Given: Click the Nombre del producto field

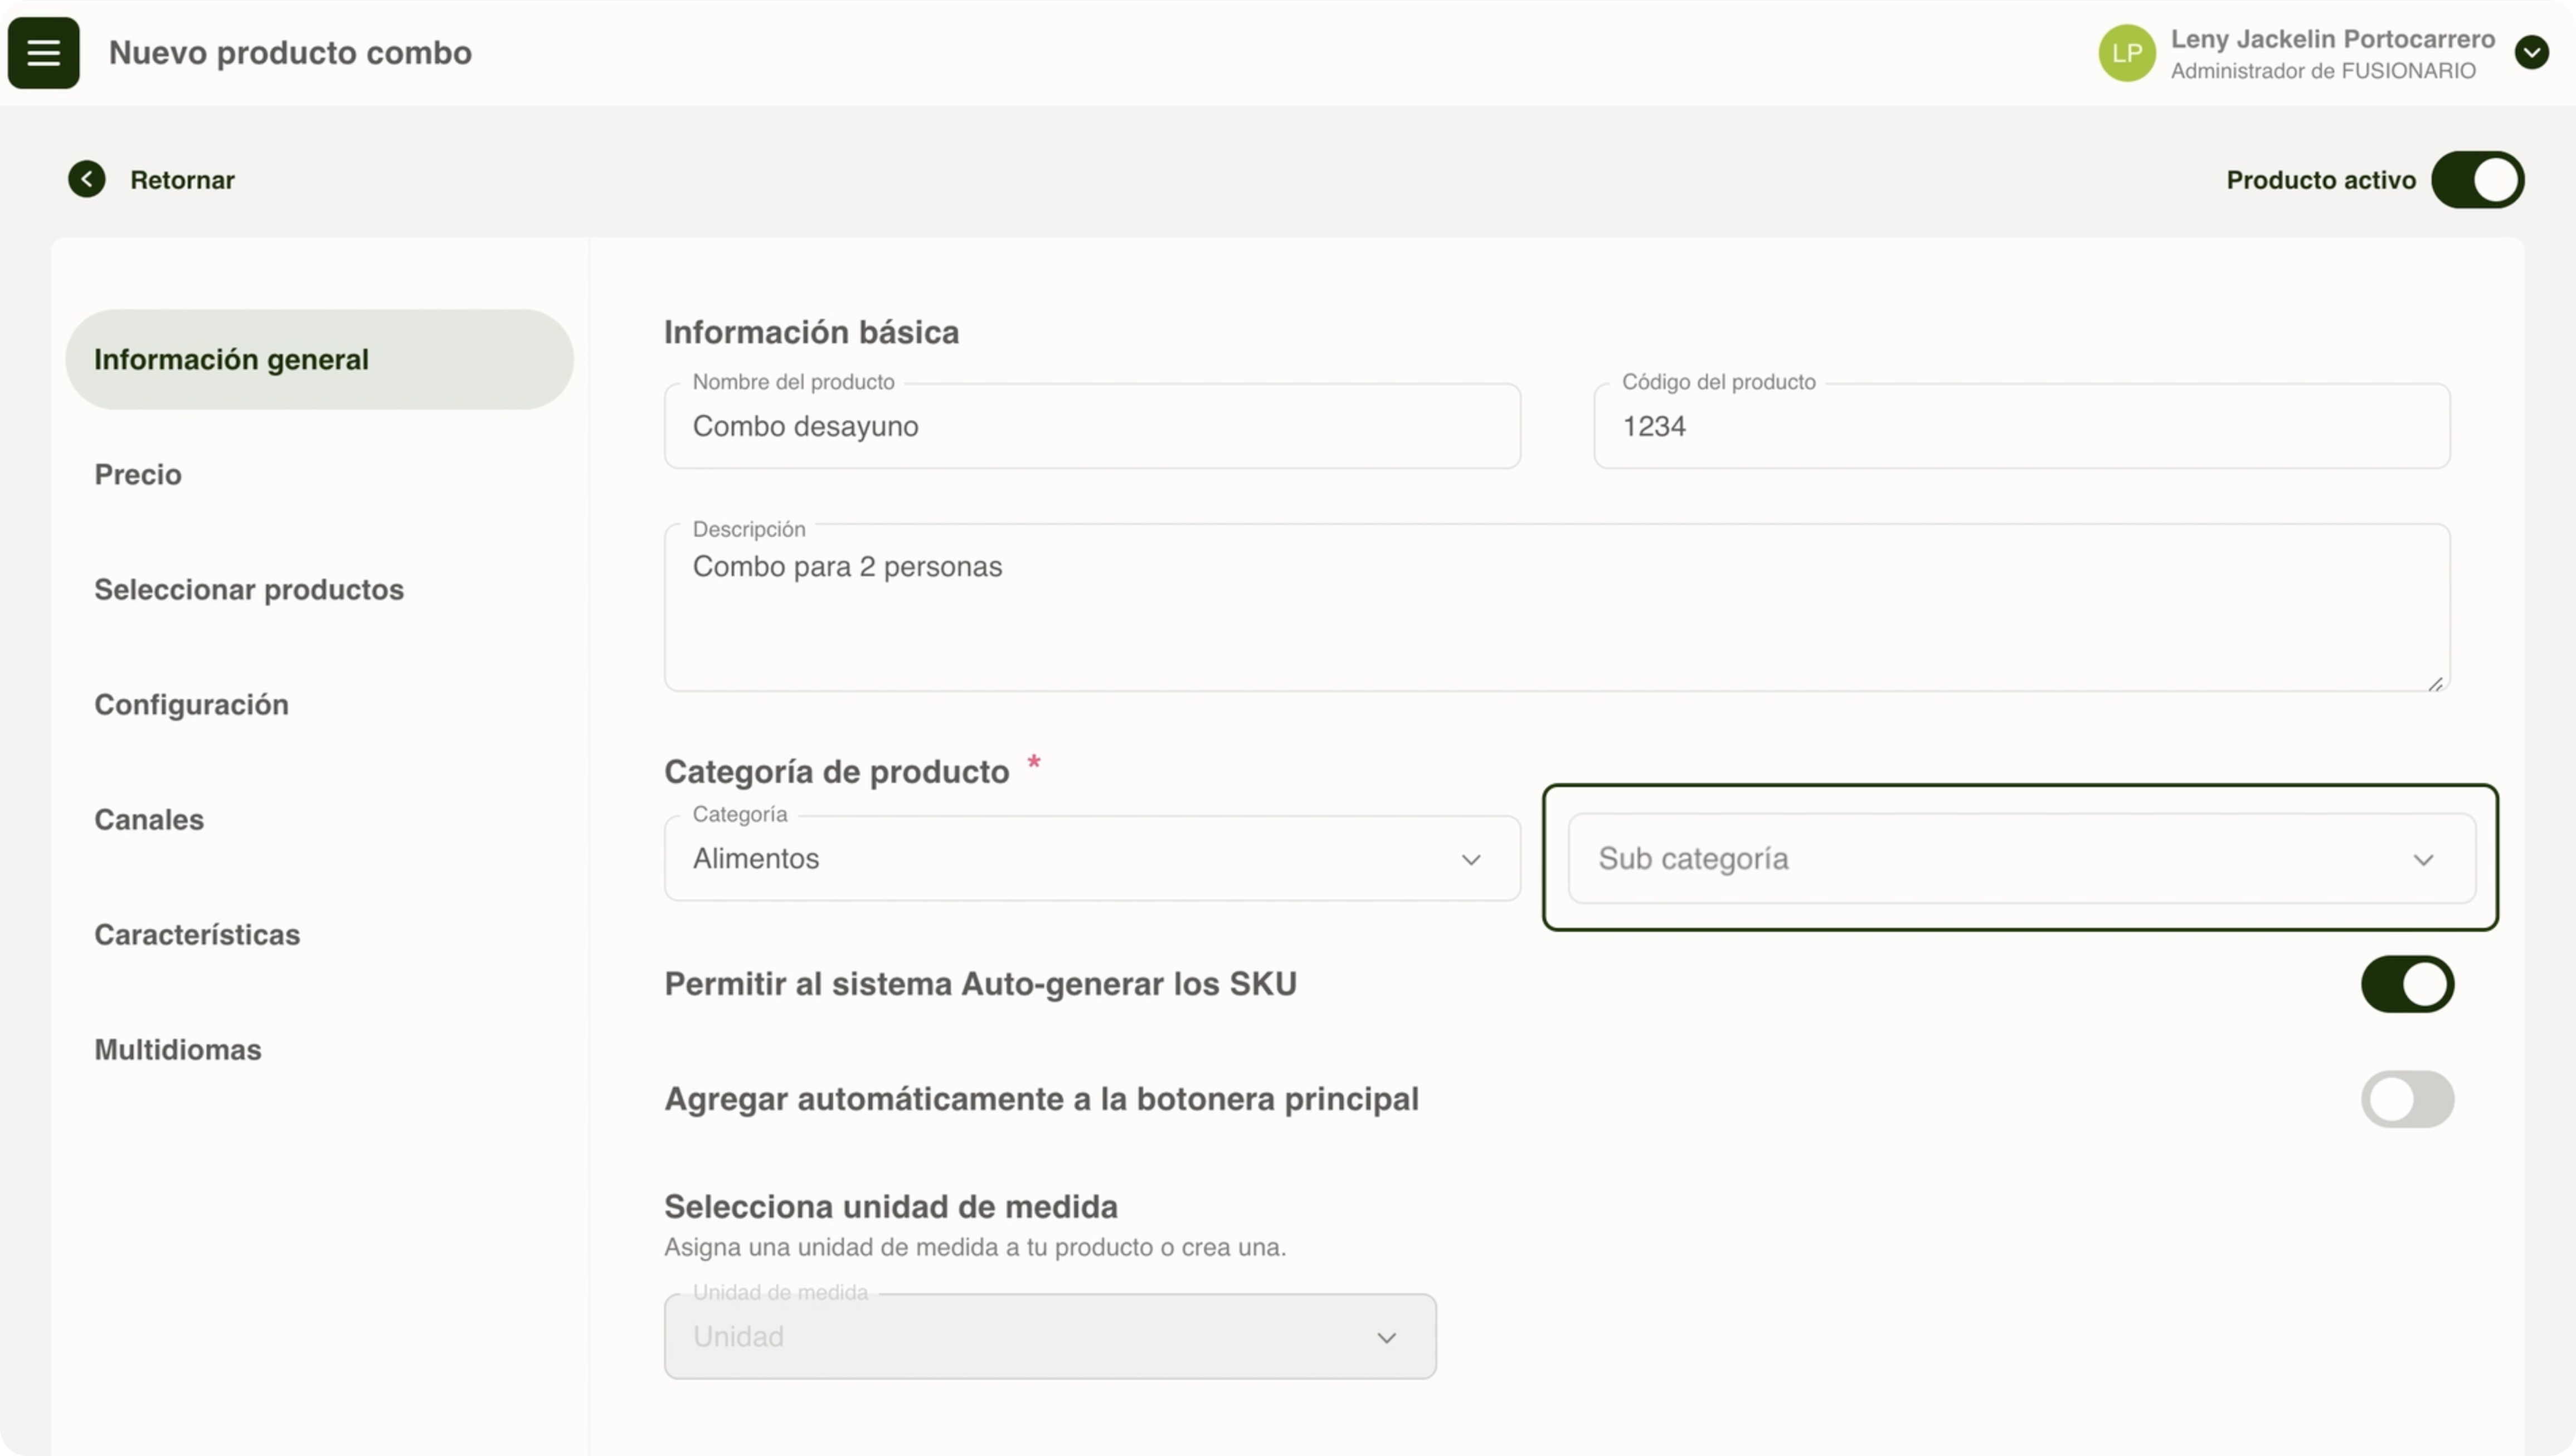Looking at the screenshot, I should tap(1091, 426).
